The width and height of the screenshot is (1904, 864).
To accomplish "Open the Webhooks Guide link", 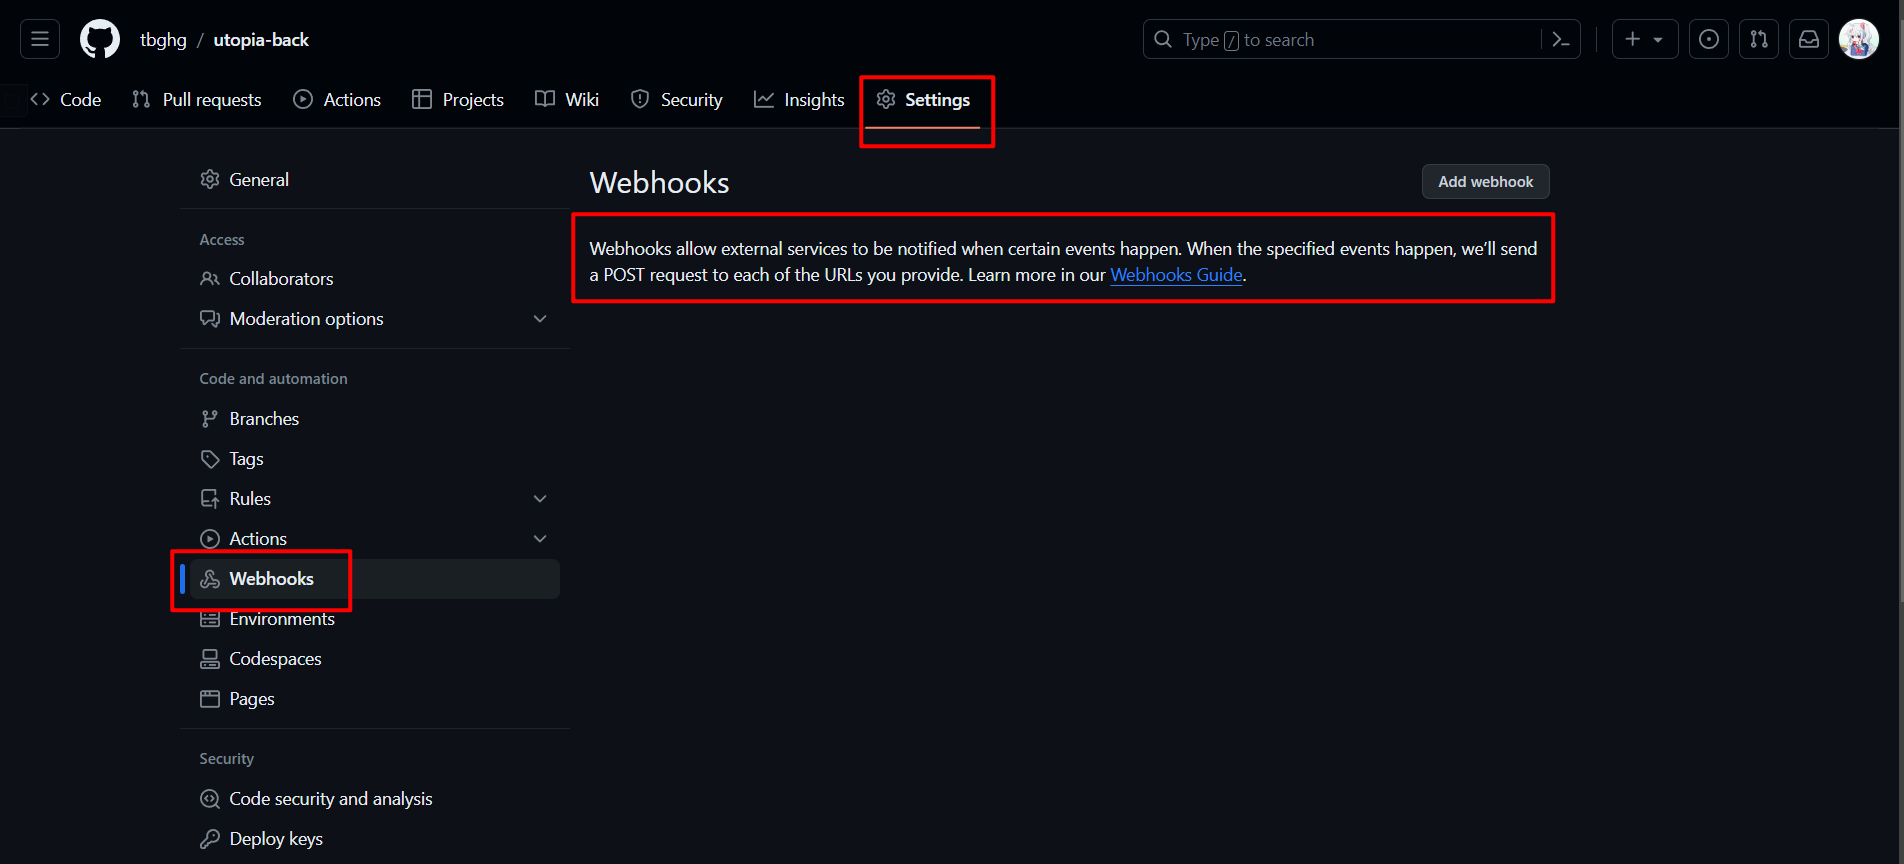I will [1176, 275].
